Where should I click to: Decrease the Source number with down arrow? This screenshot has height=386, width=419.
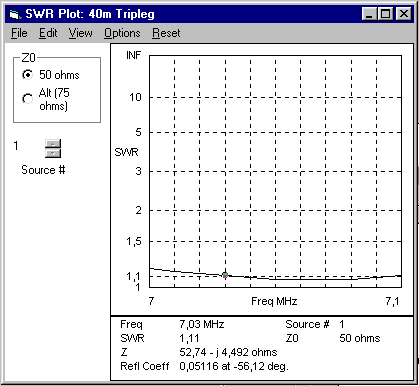tap(53, 153)
